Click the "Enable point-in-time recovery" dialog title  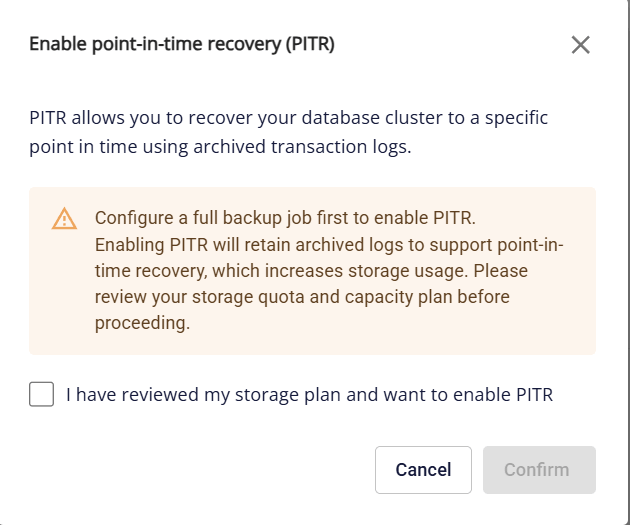(150, 44)
